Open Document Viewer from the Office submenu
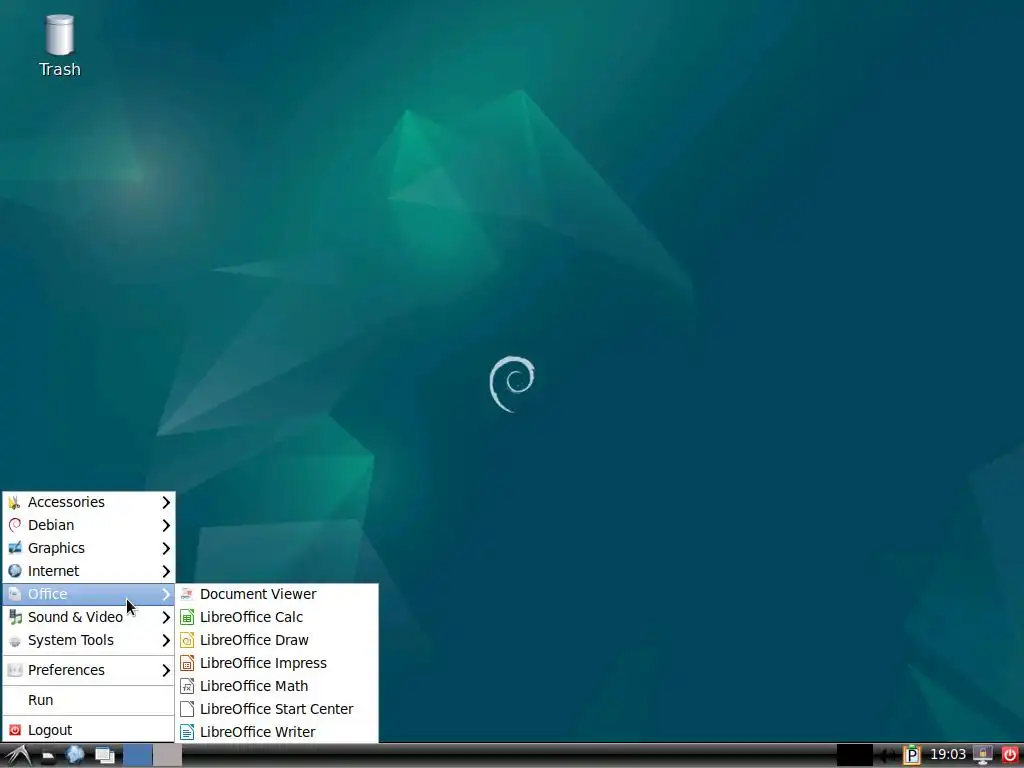The width and height of the screenshot is (1024, 768). point(278,594)
